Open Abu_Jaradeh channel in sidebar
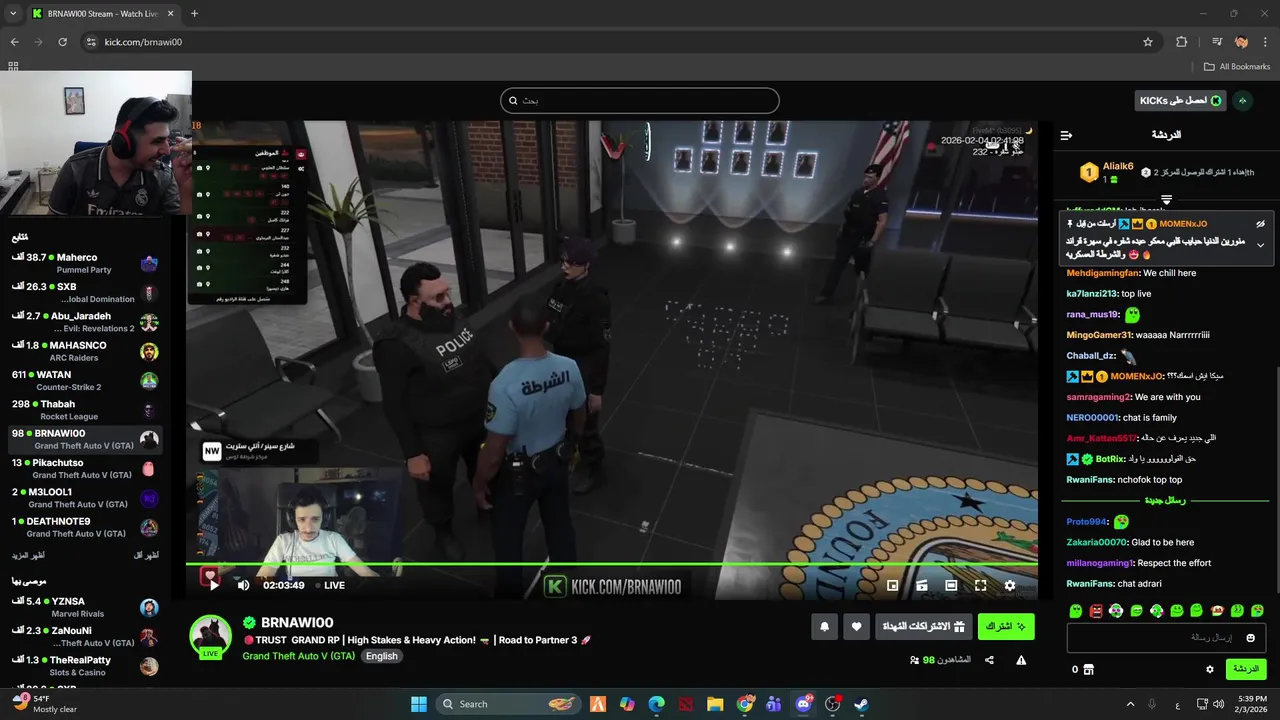The height and width of the screenshot is (720, 1280). point(85,322)
